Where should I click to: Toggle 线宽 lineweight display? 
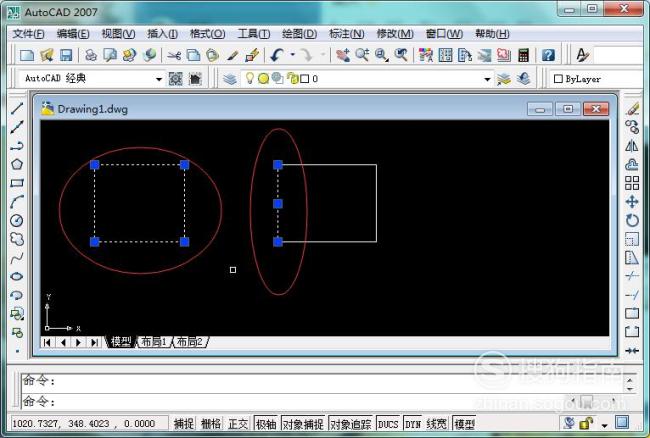(436, 423)
